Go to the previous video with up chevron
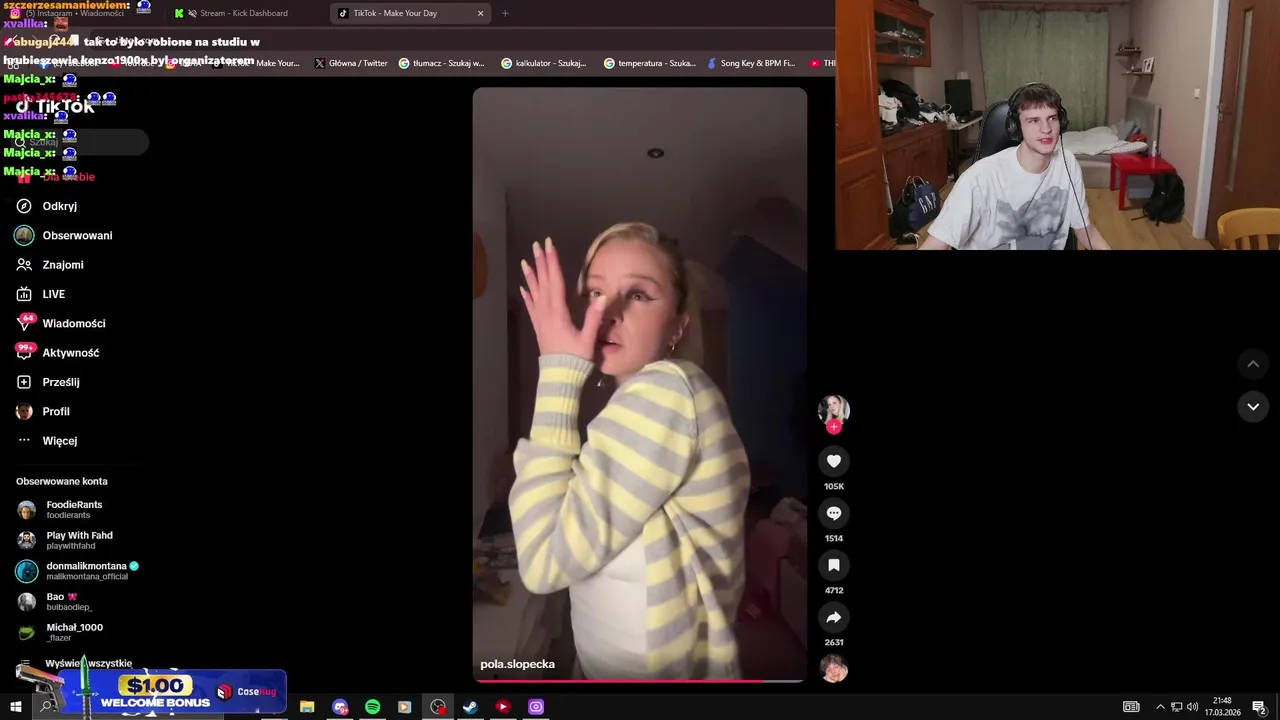Viewport: 1280px width, 720px height. 1253,364
